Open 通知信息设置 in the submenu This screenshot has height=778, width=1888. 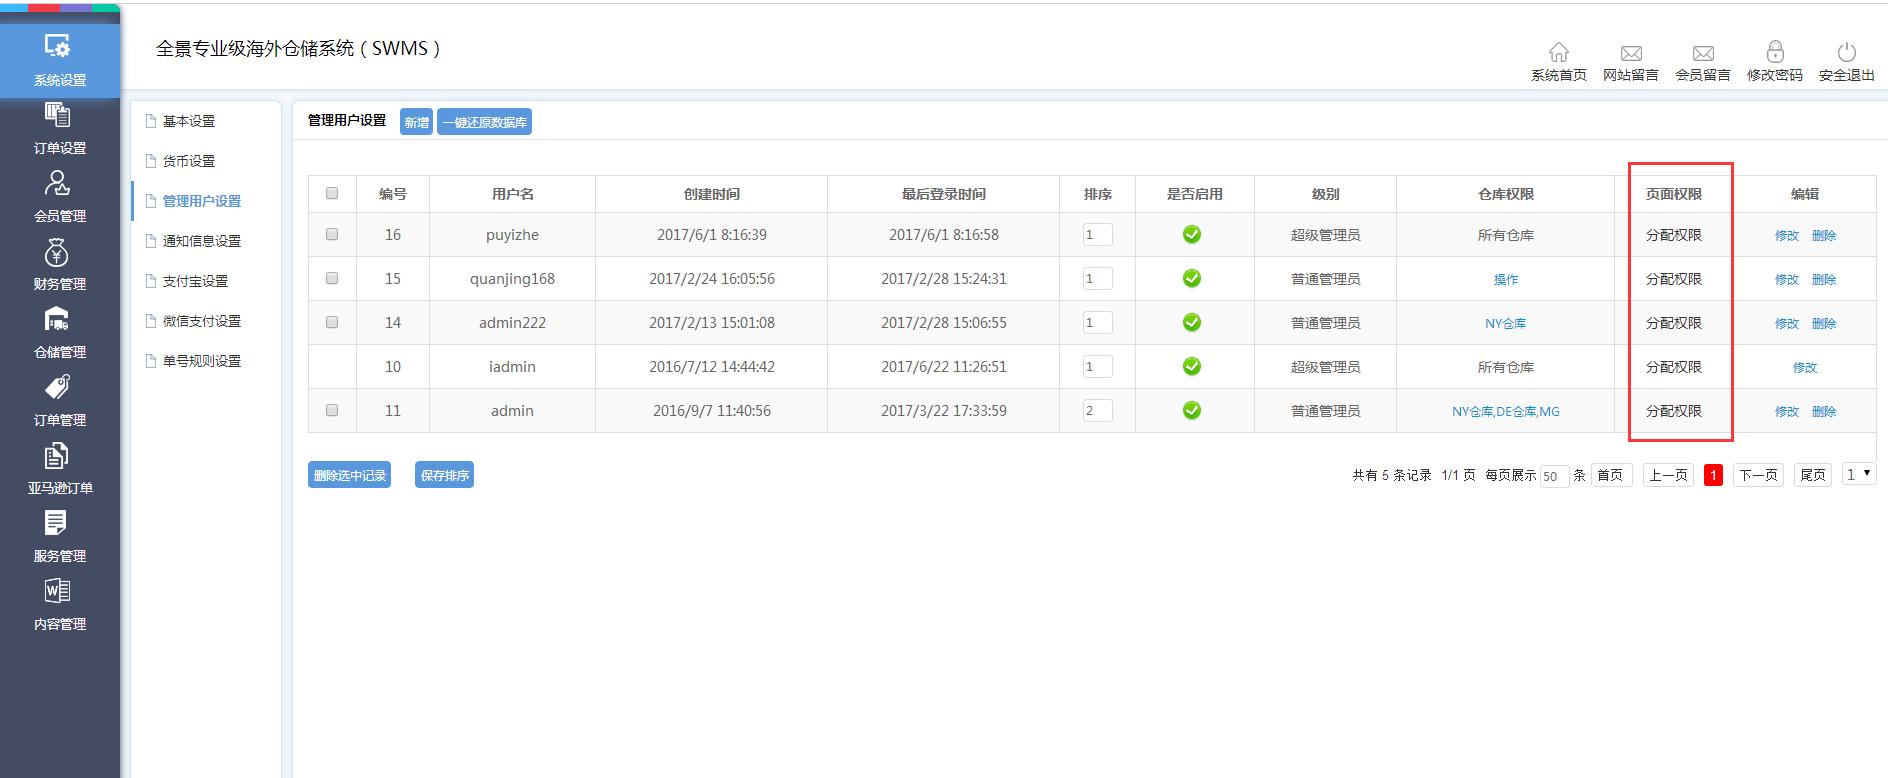tap(201, 241)
